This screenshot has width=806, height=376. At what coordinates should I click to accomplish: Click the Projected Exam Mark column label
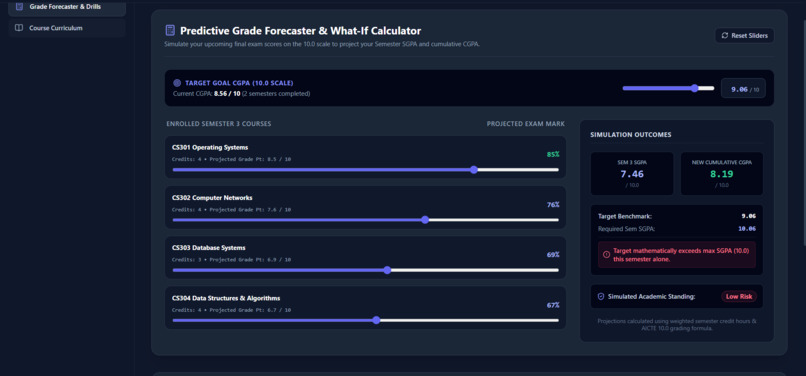point(525,124)
